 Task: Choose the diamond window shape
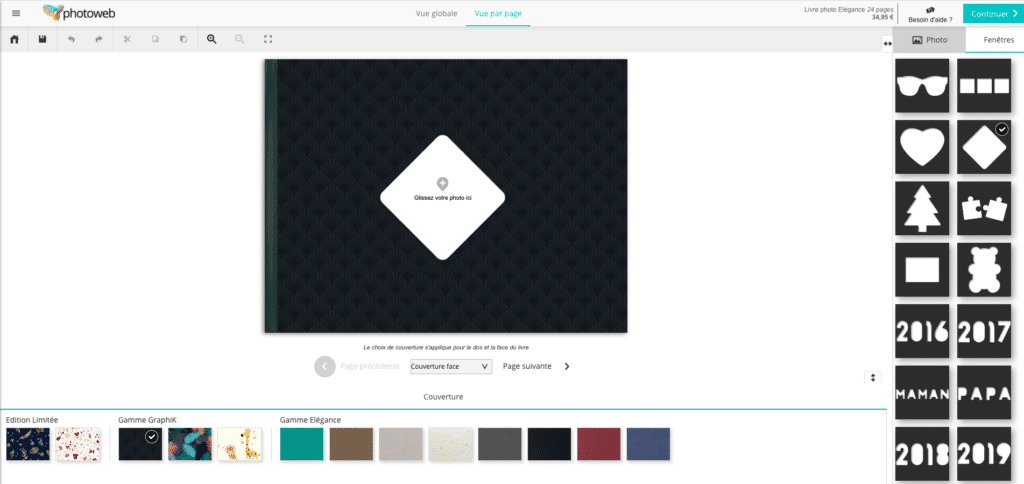pos(984,146)
